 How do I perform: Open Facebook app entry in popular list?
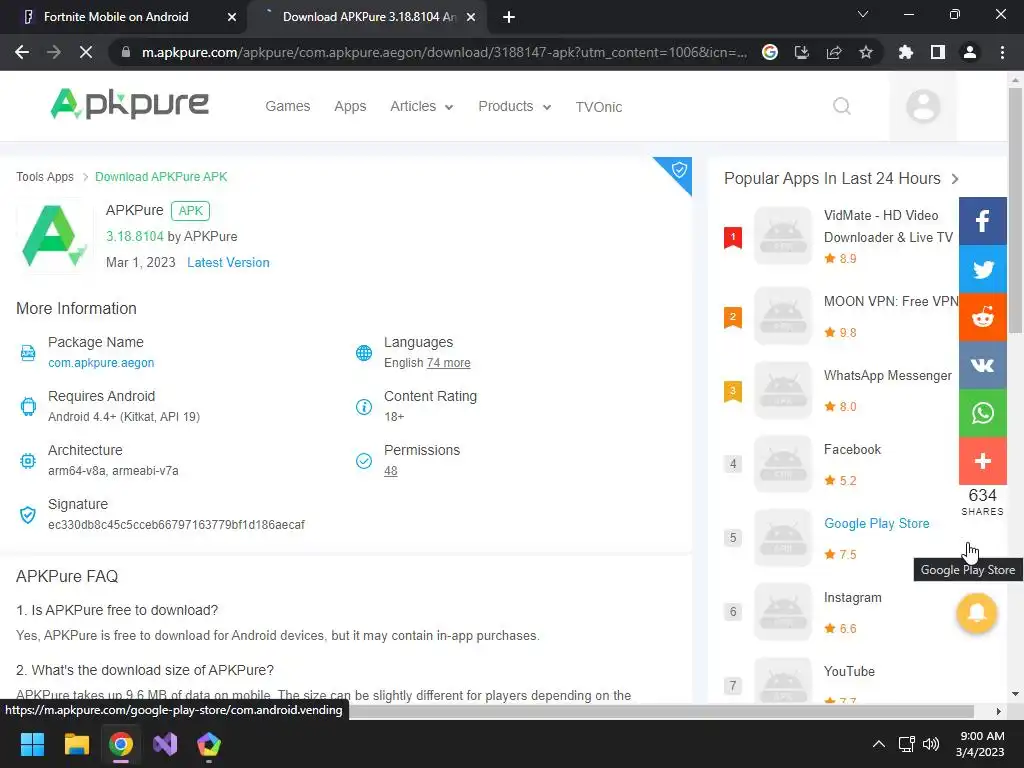[x=852, y=449]
